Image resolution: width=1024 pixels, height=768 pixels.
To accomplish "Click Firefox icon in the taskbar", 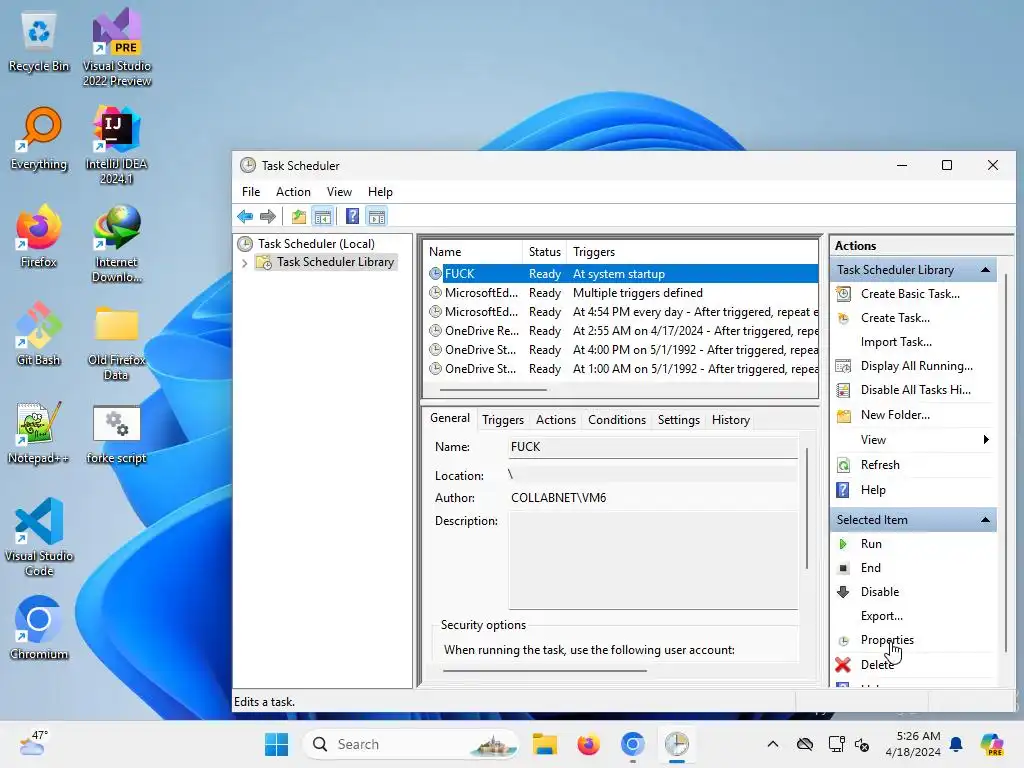I will coord(588,744).
